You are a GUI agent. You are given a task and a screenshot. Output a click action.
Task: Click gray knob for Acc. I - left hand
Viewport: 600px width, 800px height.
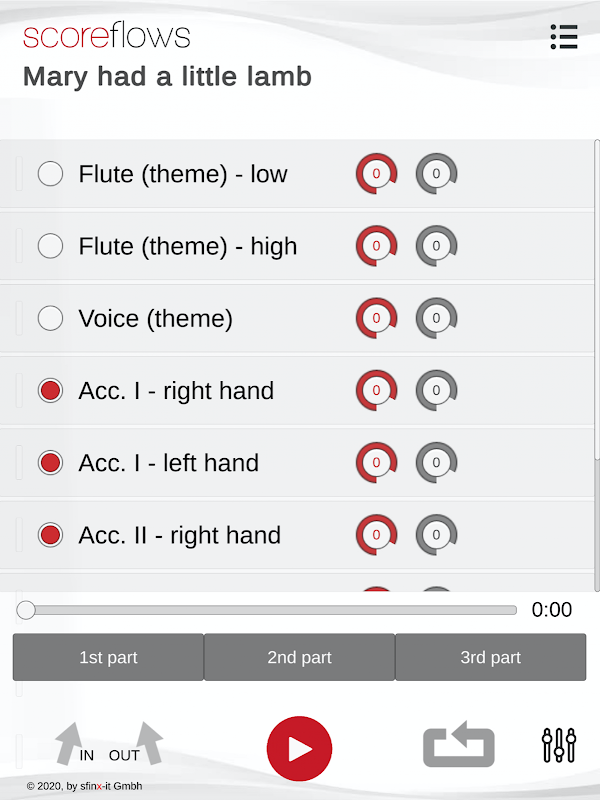(x=436, y=462)
